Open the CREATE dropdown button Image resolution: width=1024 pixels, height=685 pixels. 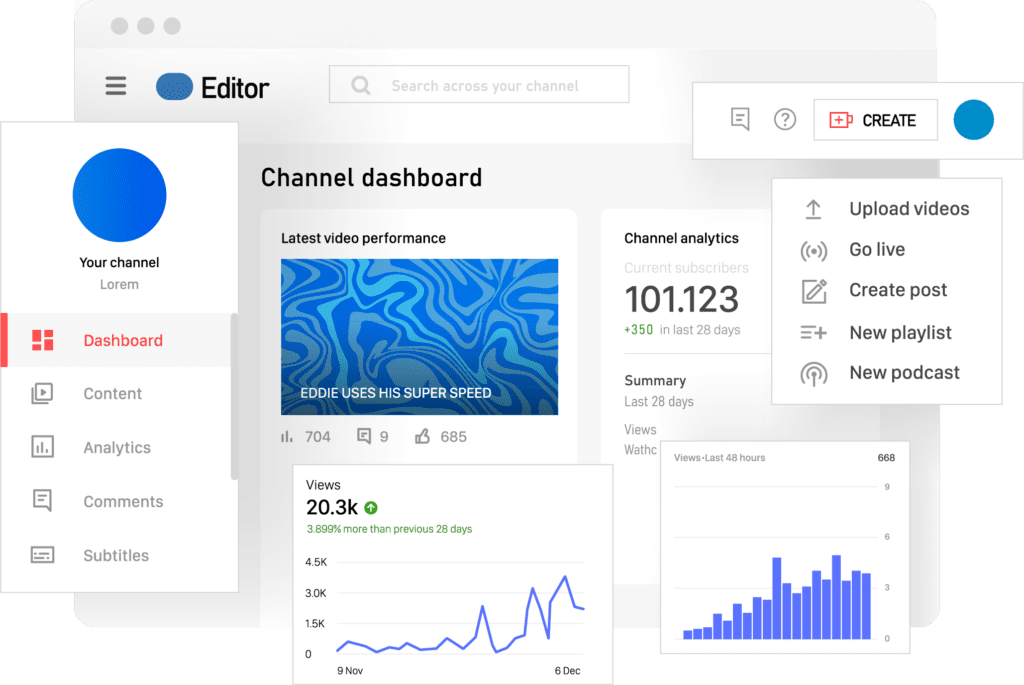coord(875,120)
